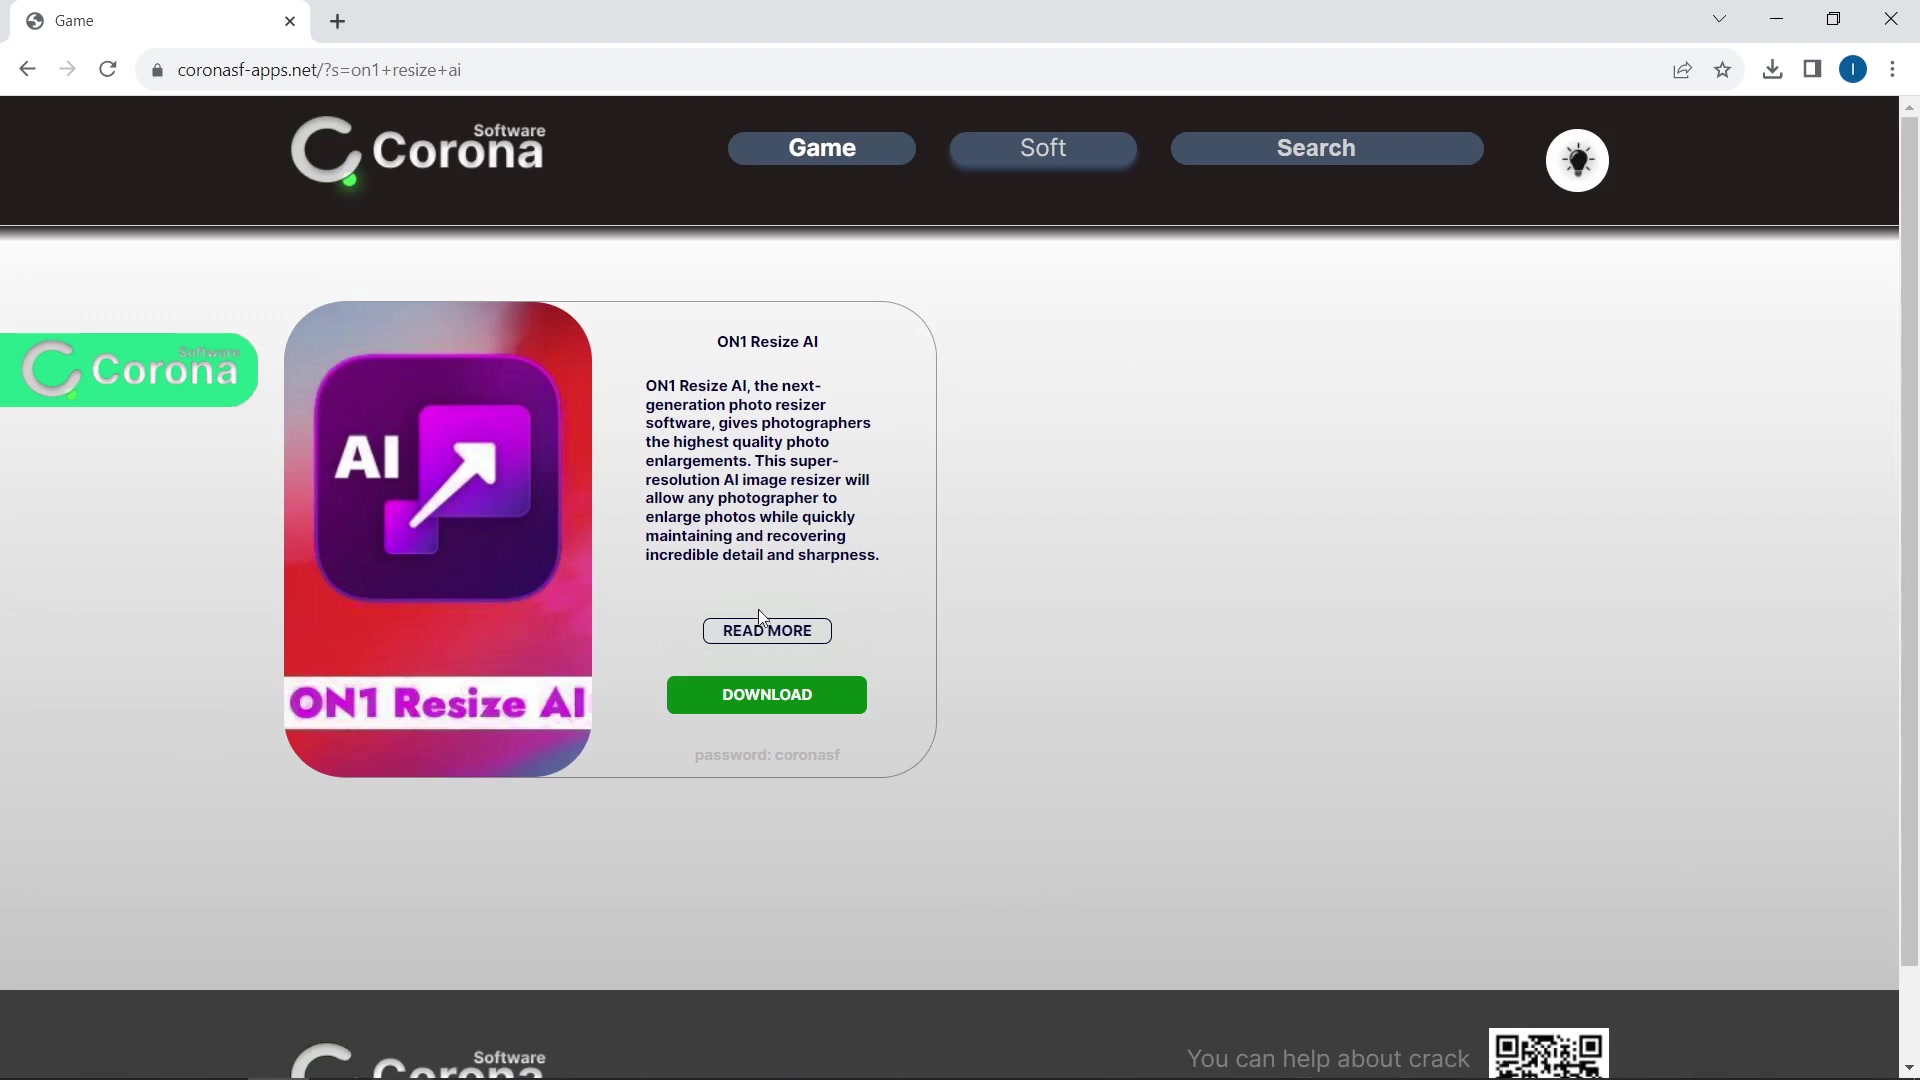
Task: Open the Game navigation item
Action: pos(822,148)
